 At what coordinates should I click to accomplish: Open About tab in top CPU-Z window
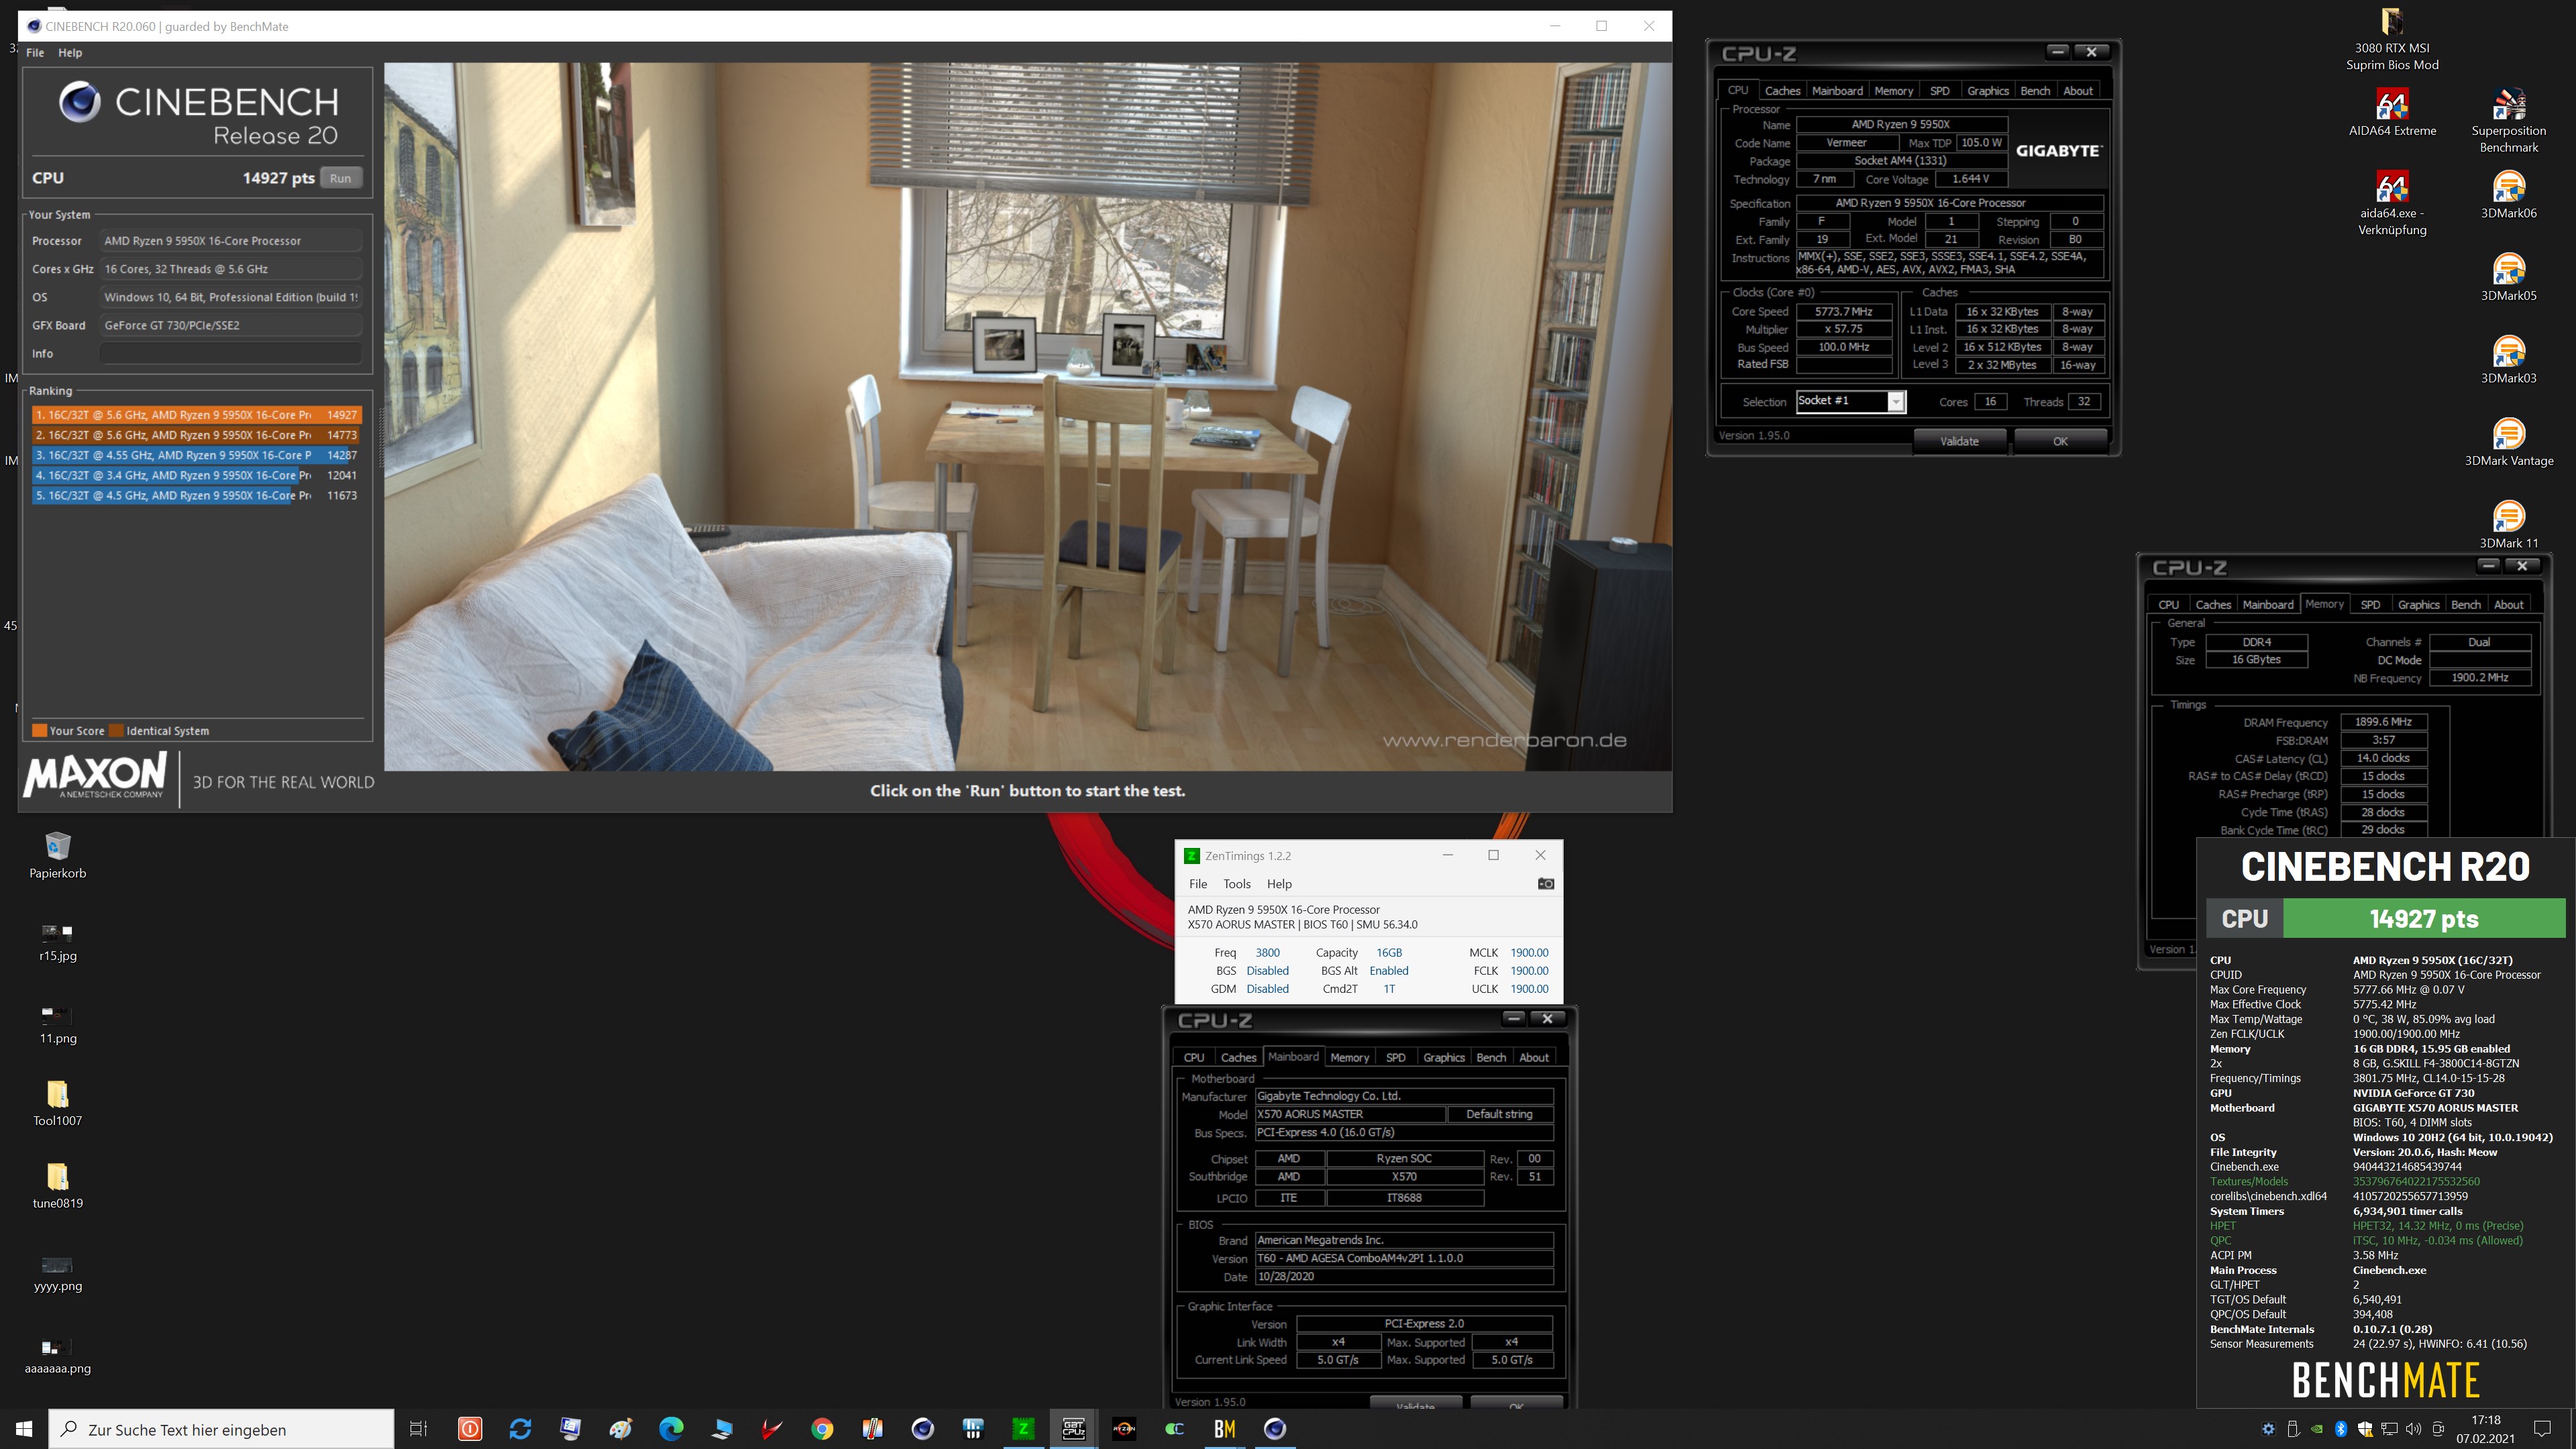pos(2078,90)
